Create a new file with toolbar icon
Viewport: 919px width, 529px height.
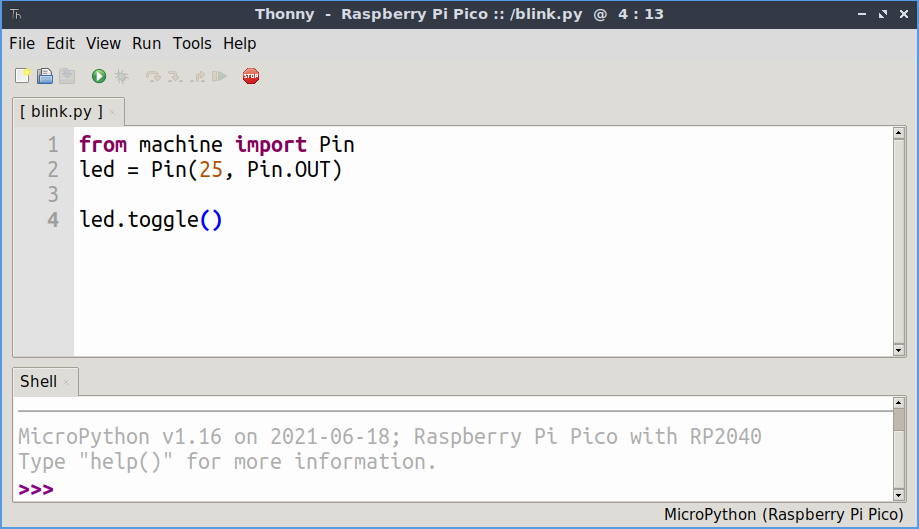22,76
